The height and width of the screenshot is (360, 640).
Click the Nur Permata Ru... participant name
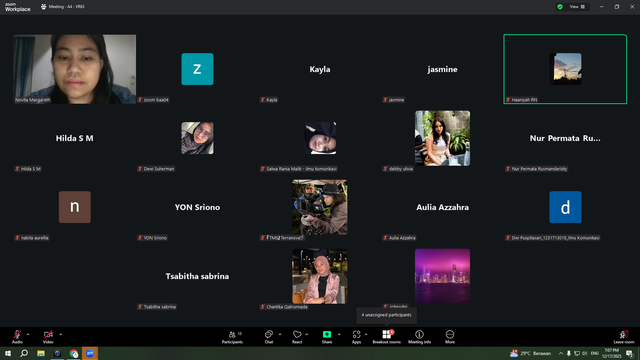pos(565,138)
